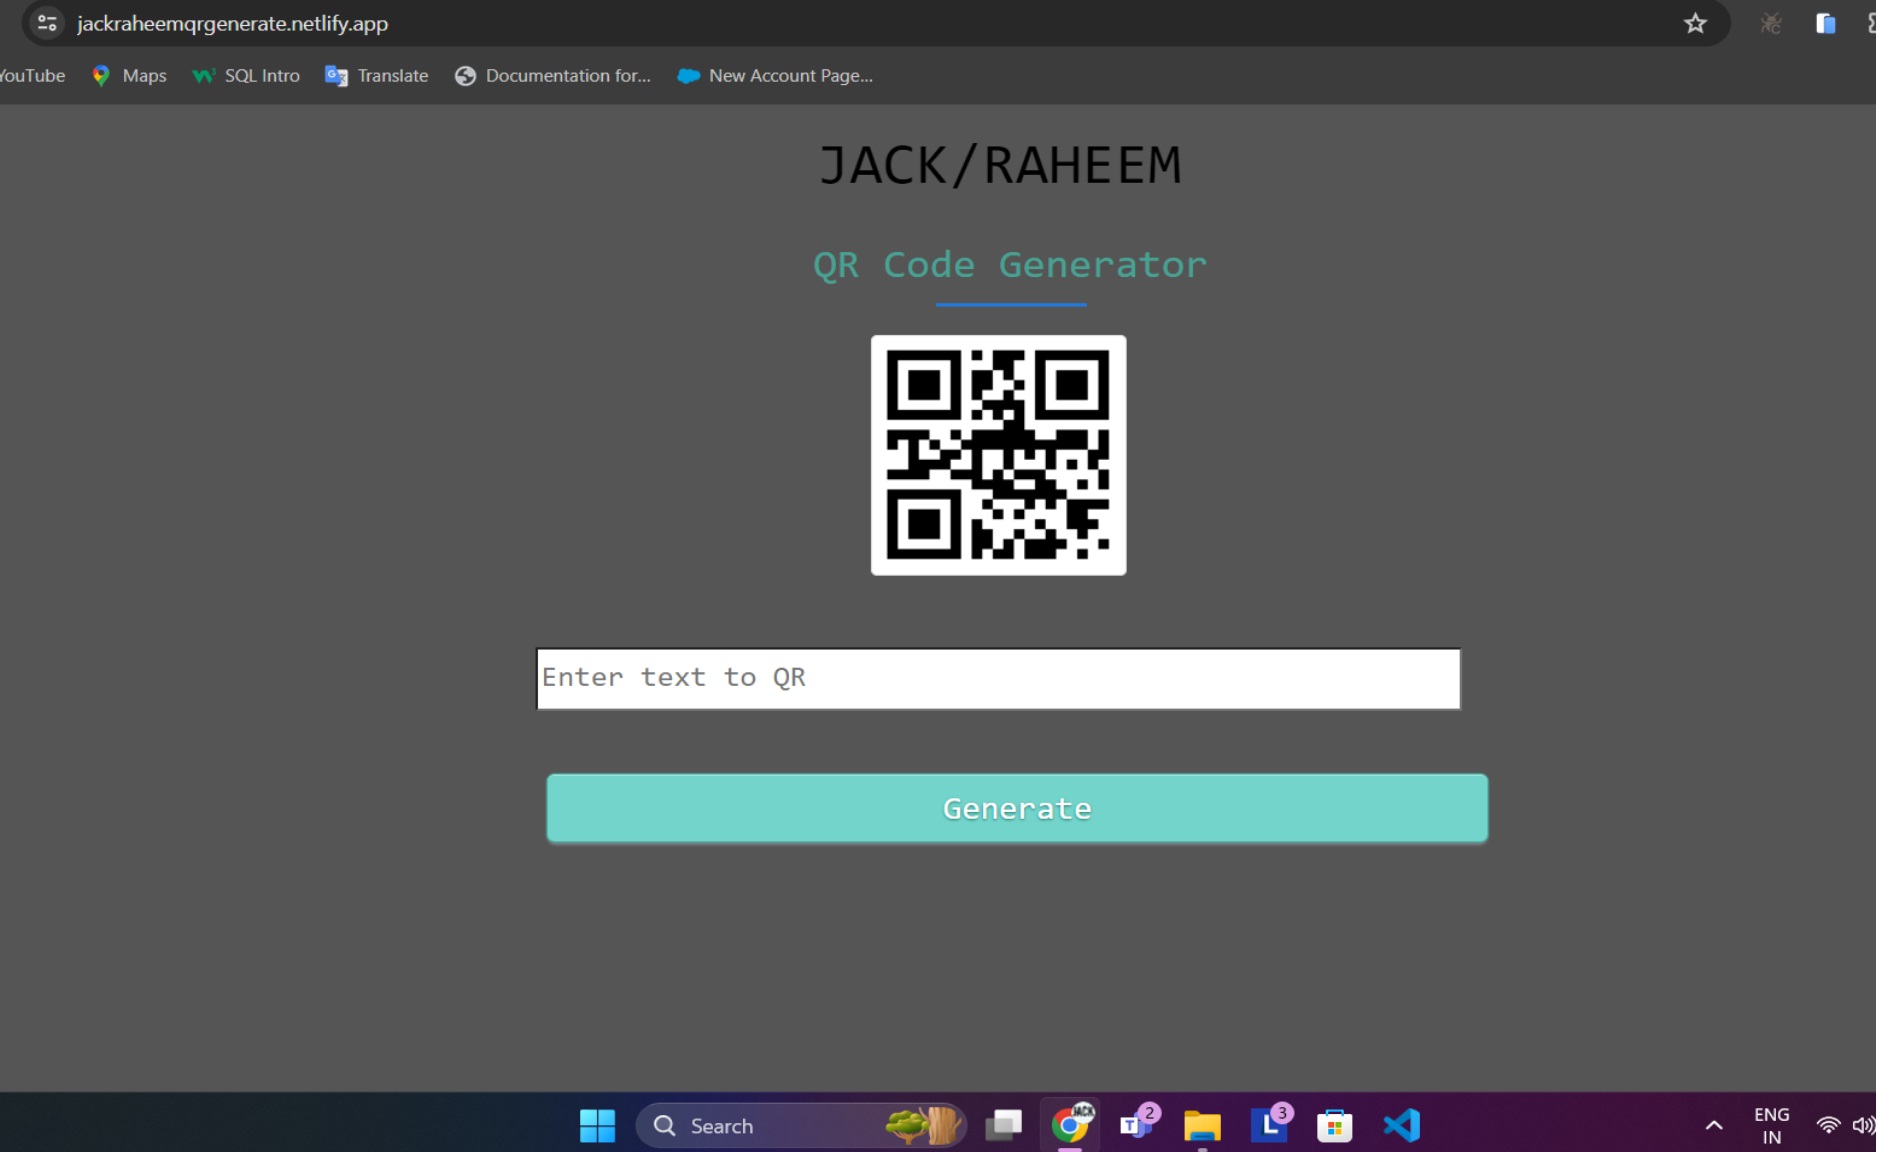Open the Translate bookmark
1878x1152 pixels.
pyautogui.click(x=377, y=76)
